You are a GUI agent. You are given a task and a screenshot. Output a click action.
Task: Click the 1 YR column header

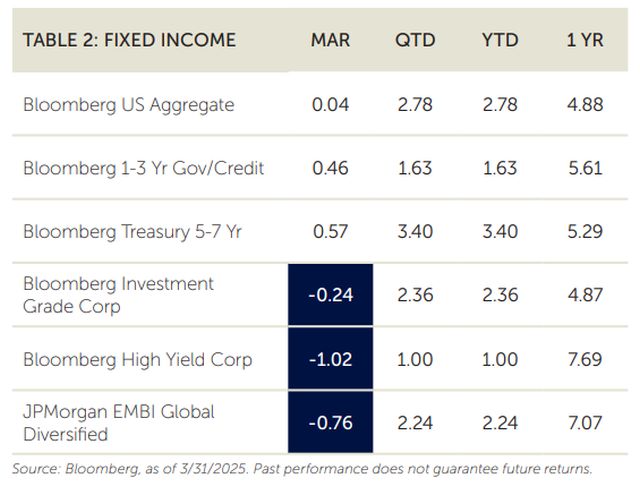(584, 40)
